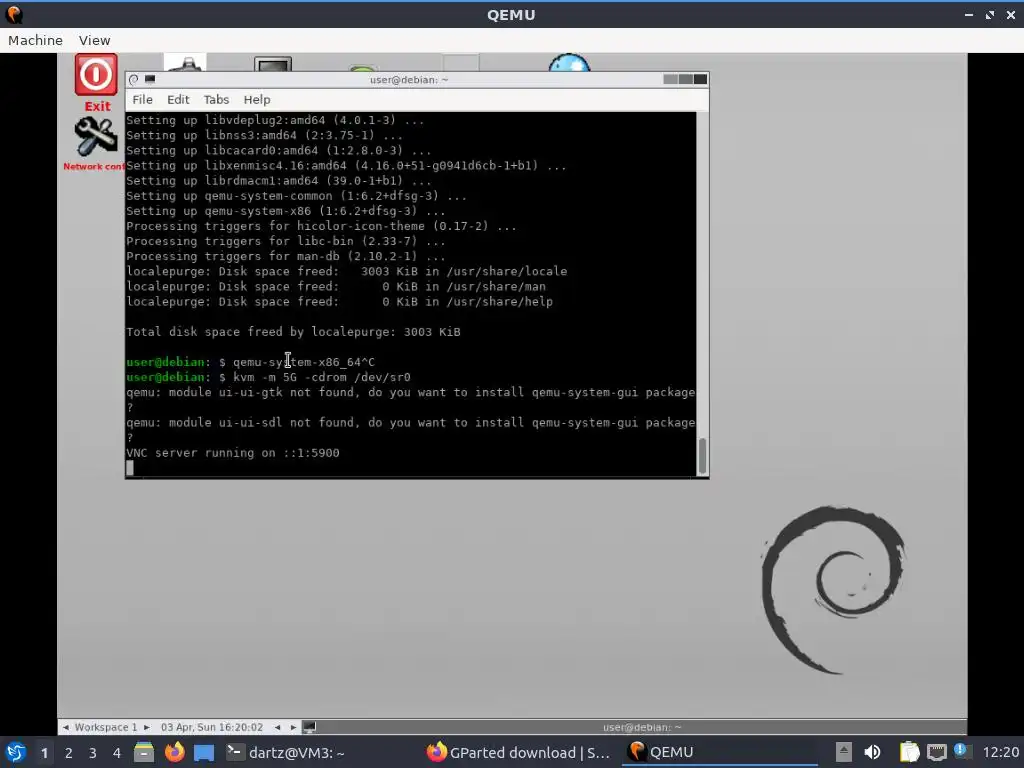
Task: Open the Network config tools icon
Action: pos(95,137)
